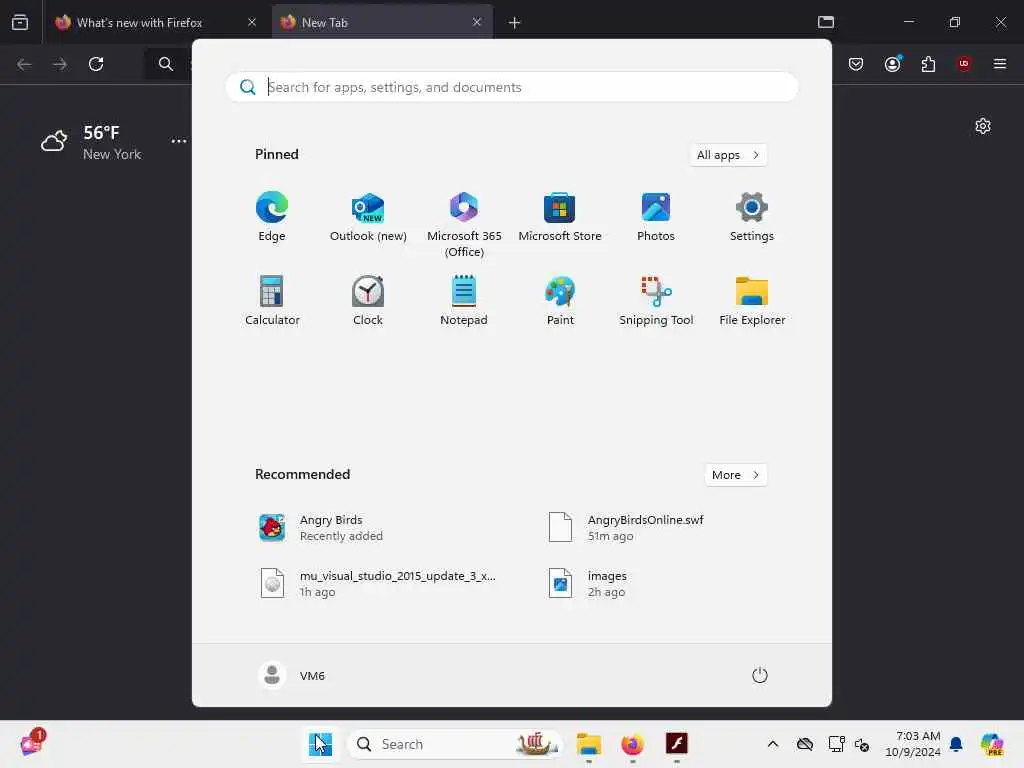Open Firefox Extensions puzzle icon
The height and width of the screenshot is (768, 1024).
(928, 63)
